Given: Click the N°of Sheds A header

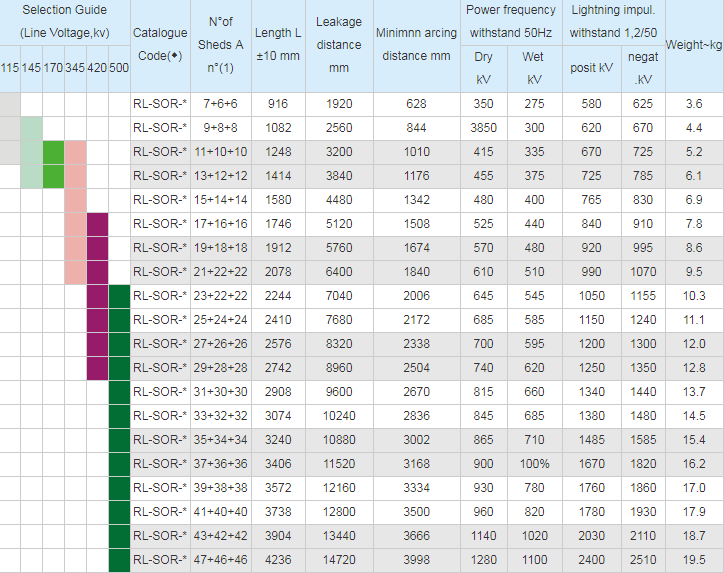Looking at the screenshot, I should point(221,46).
